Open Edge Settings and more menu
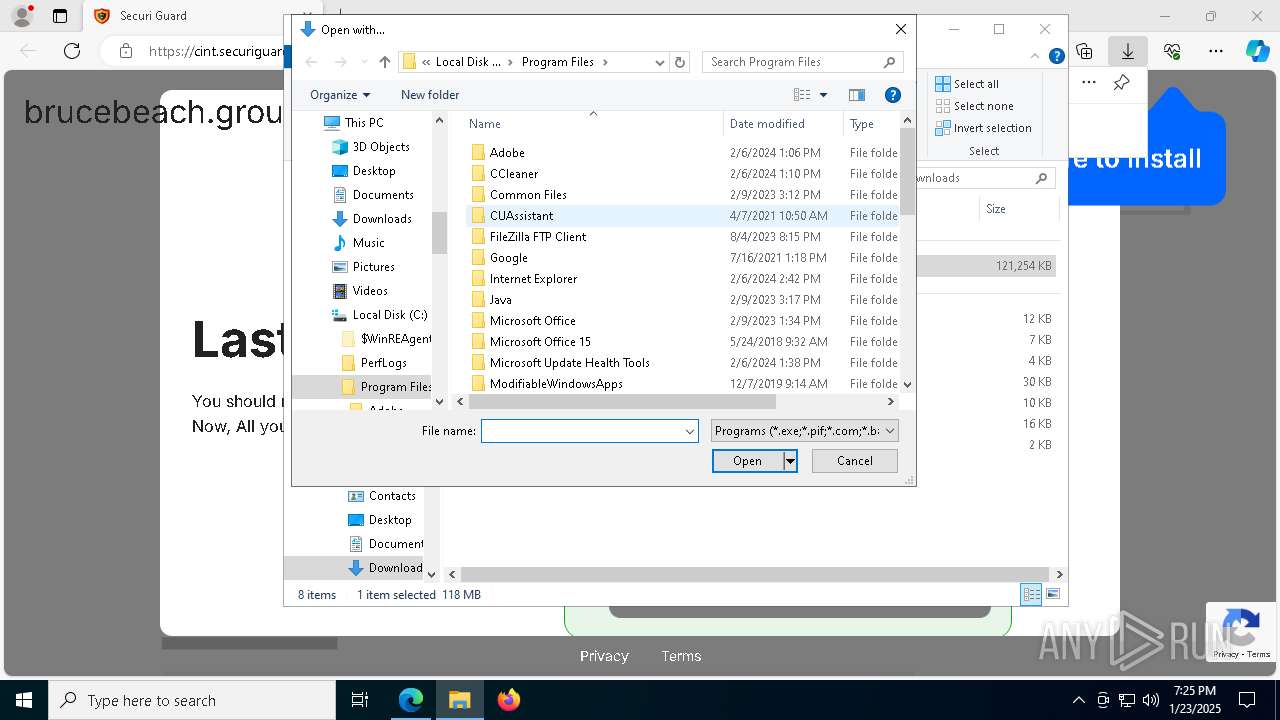Image resolution: width=1280 pixels, height=720 pixels. (1216, 51)
